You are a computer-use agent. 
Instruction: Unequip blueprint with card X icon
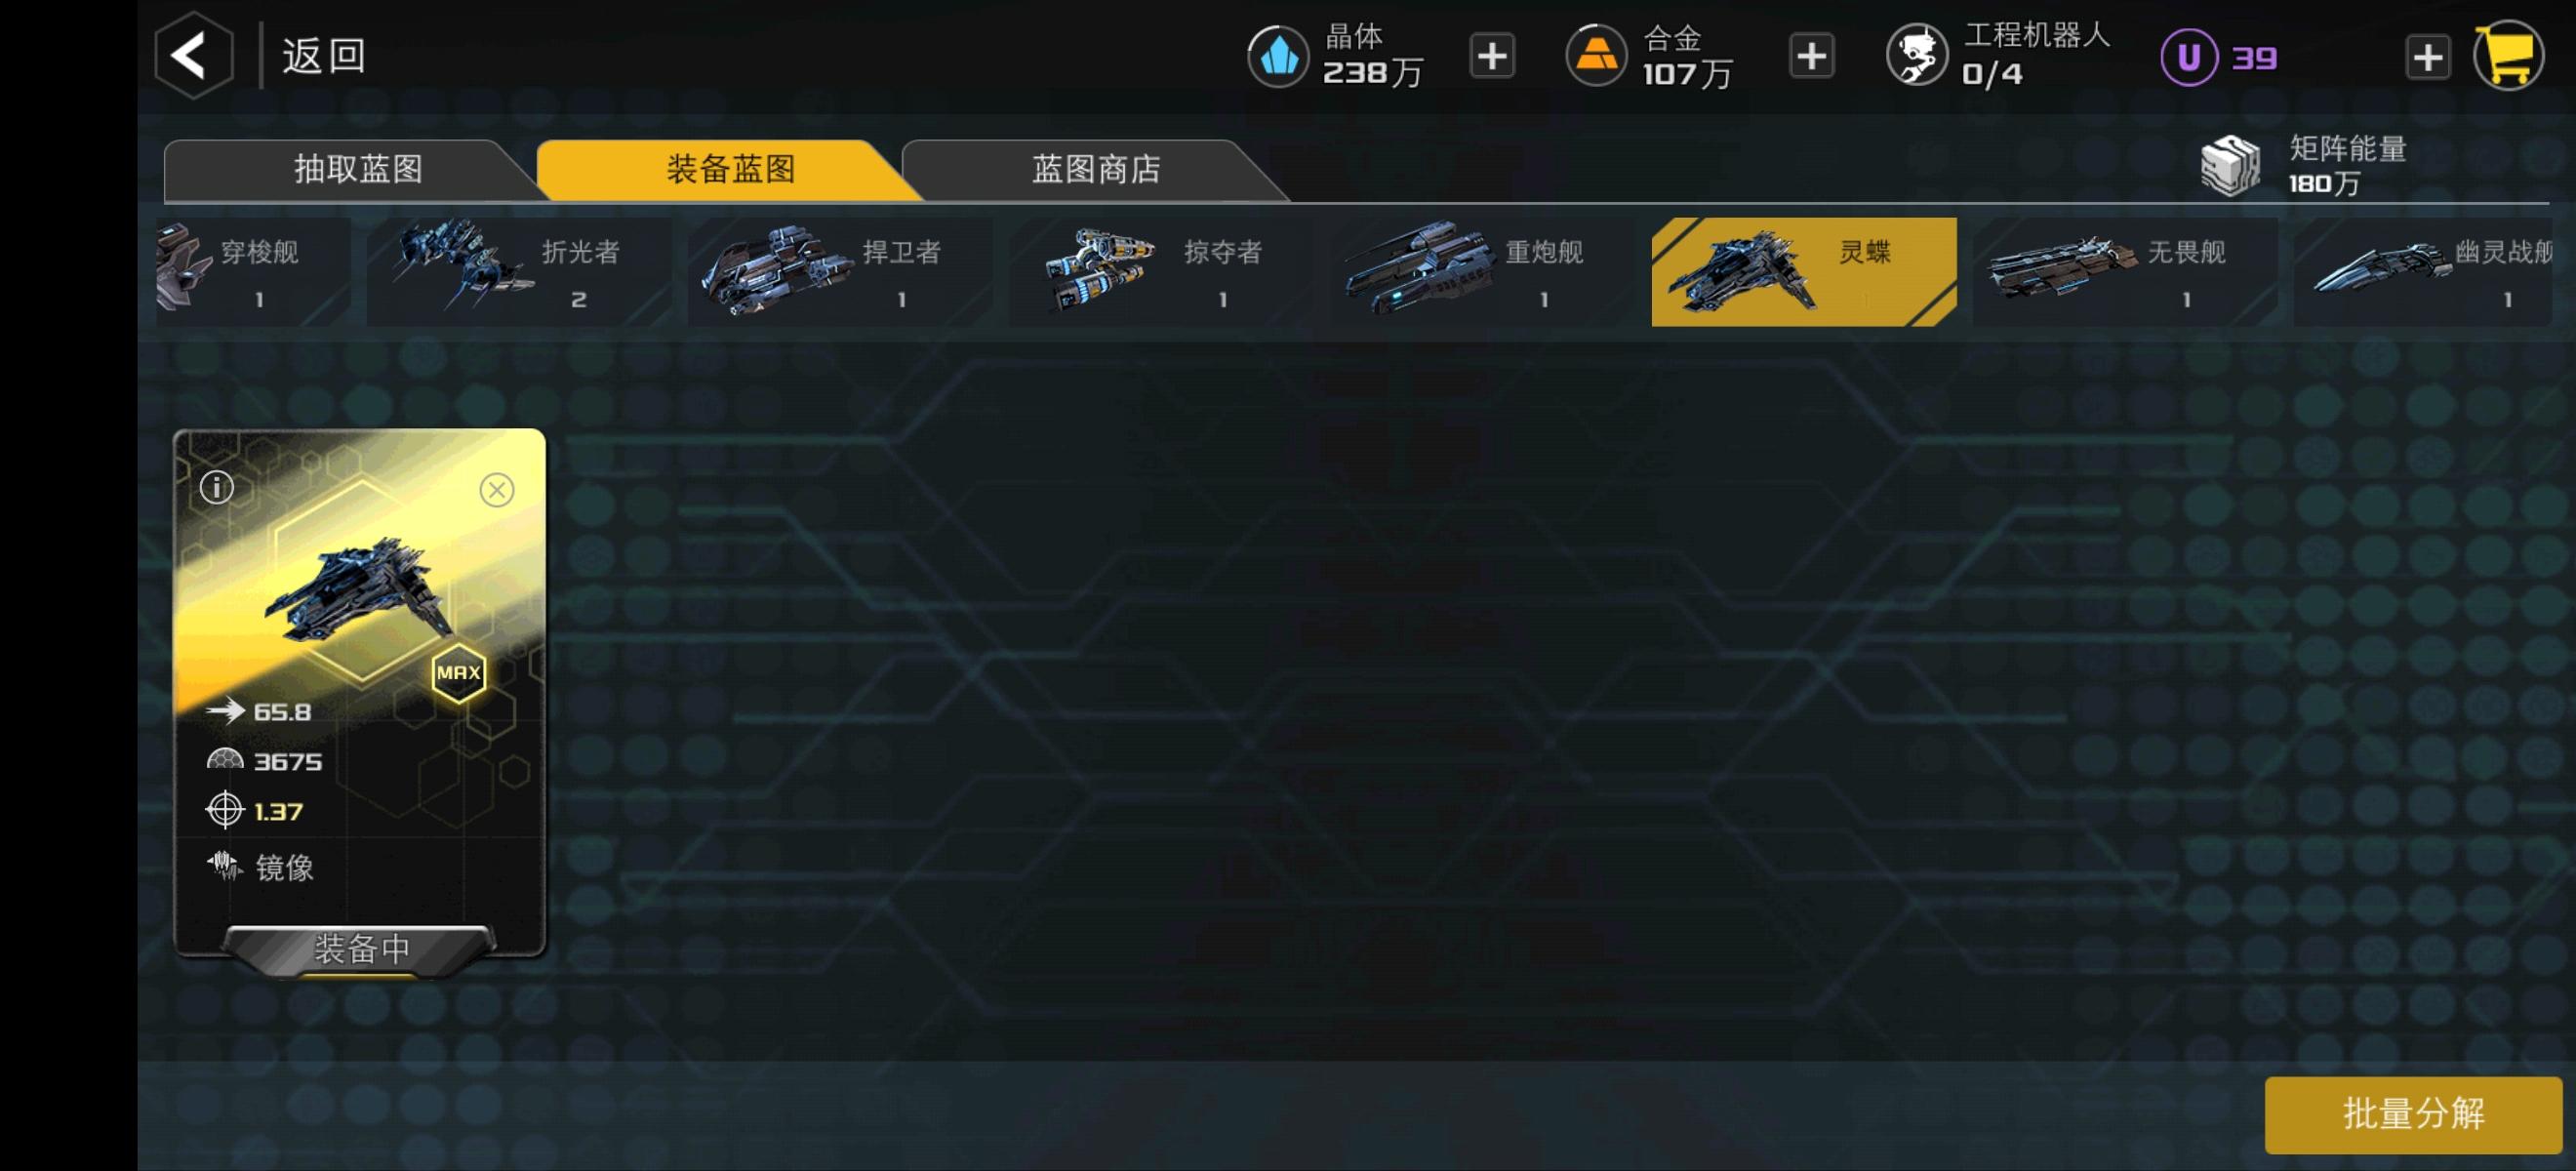[496, 490]
